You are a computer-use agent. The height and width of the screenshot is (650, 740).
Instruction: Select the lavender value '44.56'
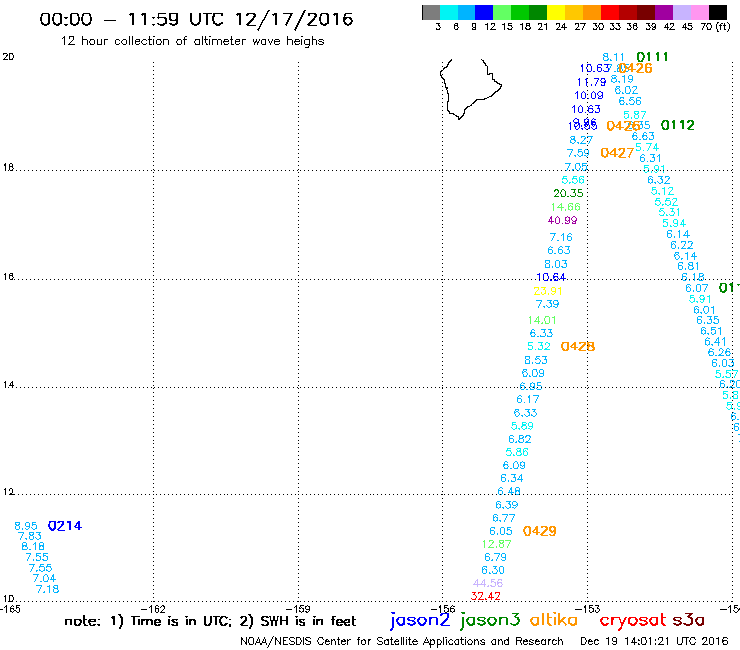tap(488, 583)
